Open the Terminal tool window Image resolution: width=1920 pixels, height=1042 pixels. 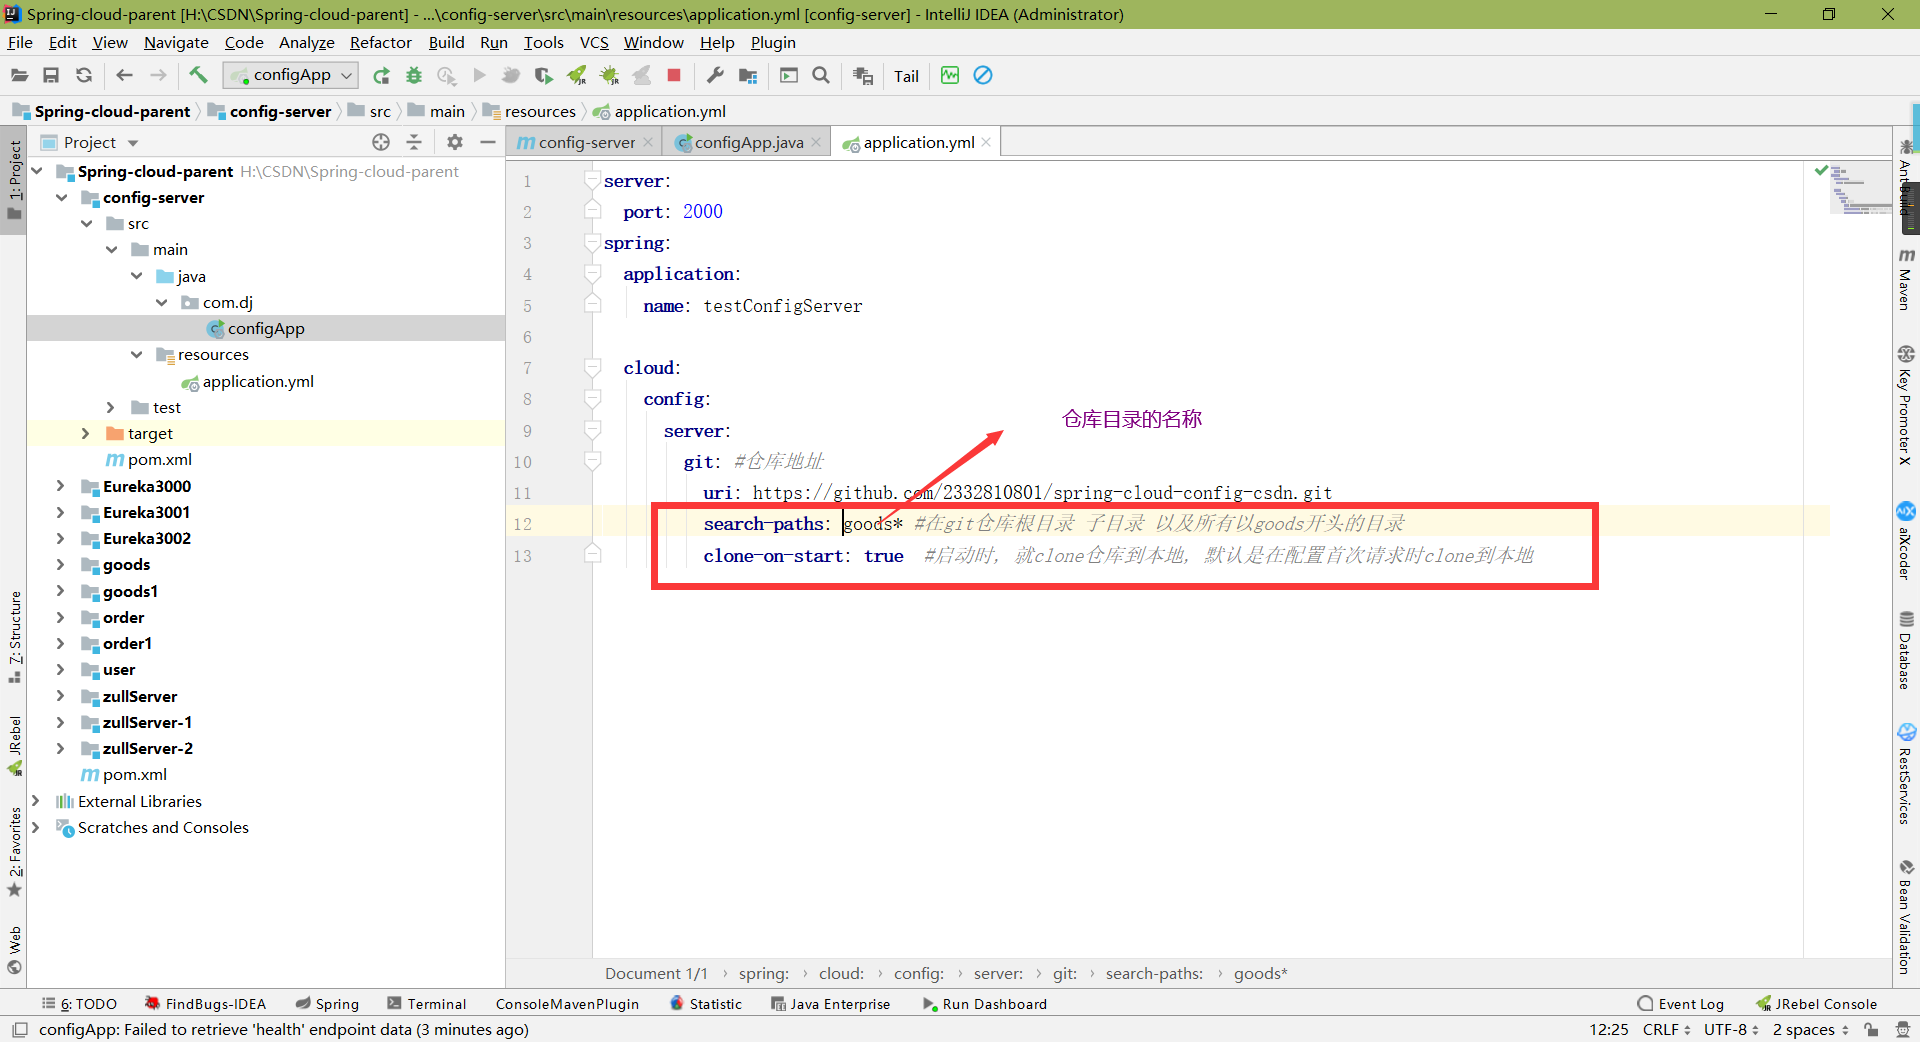pos(427,1004)
